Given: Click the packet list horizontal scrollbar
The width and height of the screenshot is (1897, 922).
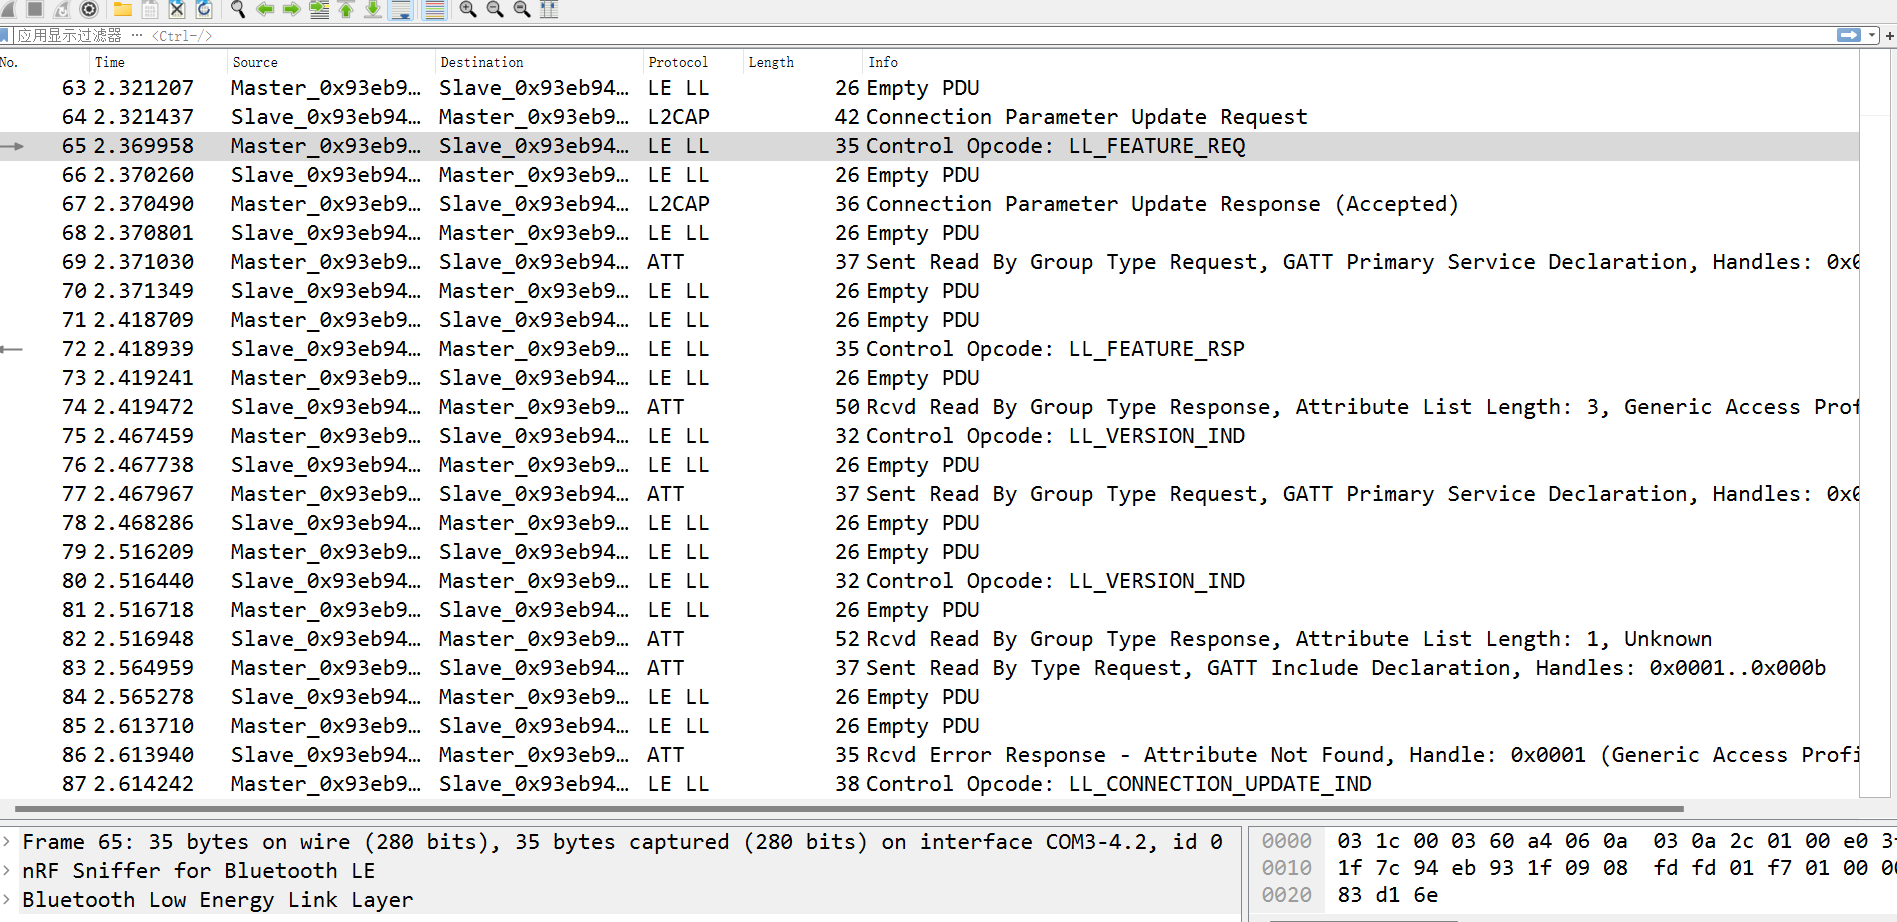Looking at the screenshot, I should [850, 808].
